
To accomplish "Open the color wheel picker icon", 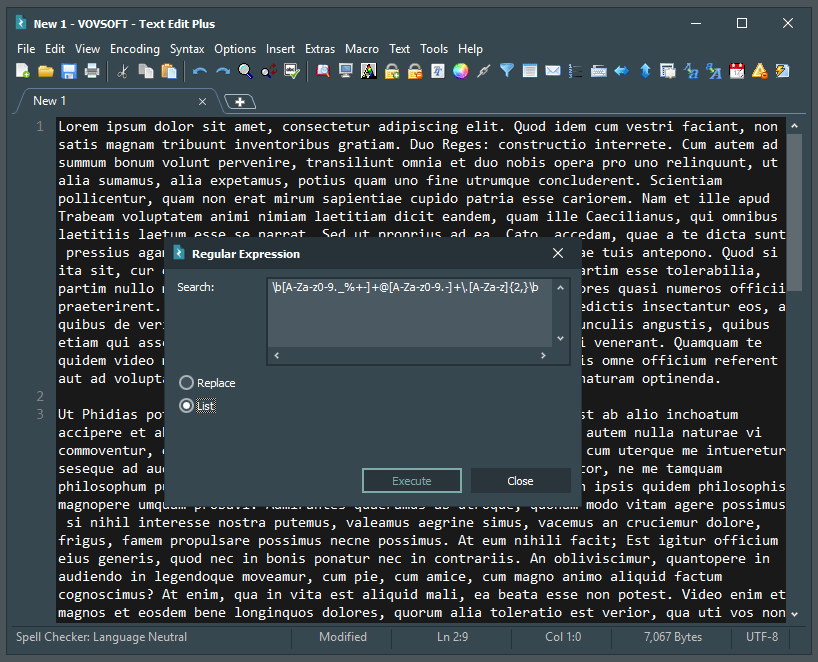I will pyautogui.click(x=460, y=71).
